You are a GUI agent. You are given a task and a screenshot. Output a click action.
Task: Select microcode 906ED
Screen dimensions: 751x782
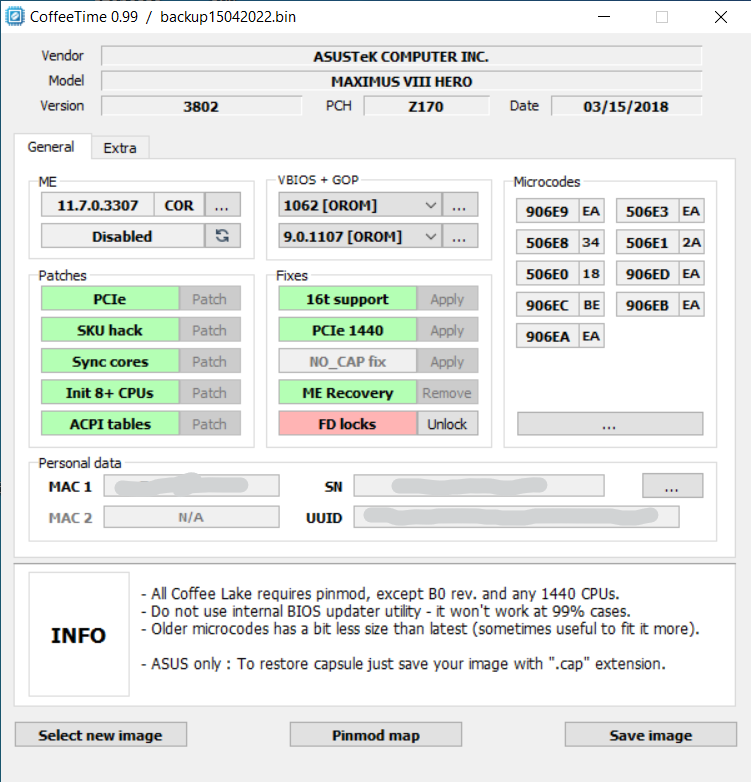[x=647, y=273]
